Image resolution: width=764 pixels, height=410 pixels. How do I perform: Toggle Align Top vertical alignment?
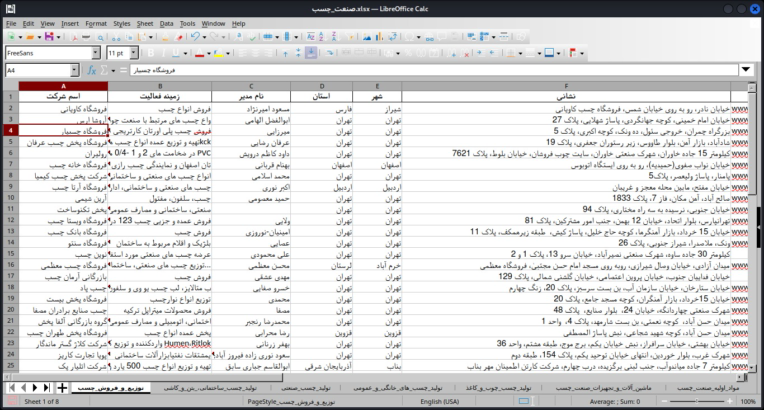coord(286,53)
